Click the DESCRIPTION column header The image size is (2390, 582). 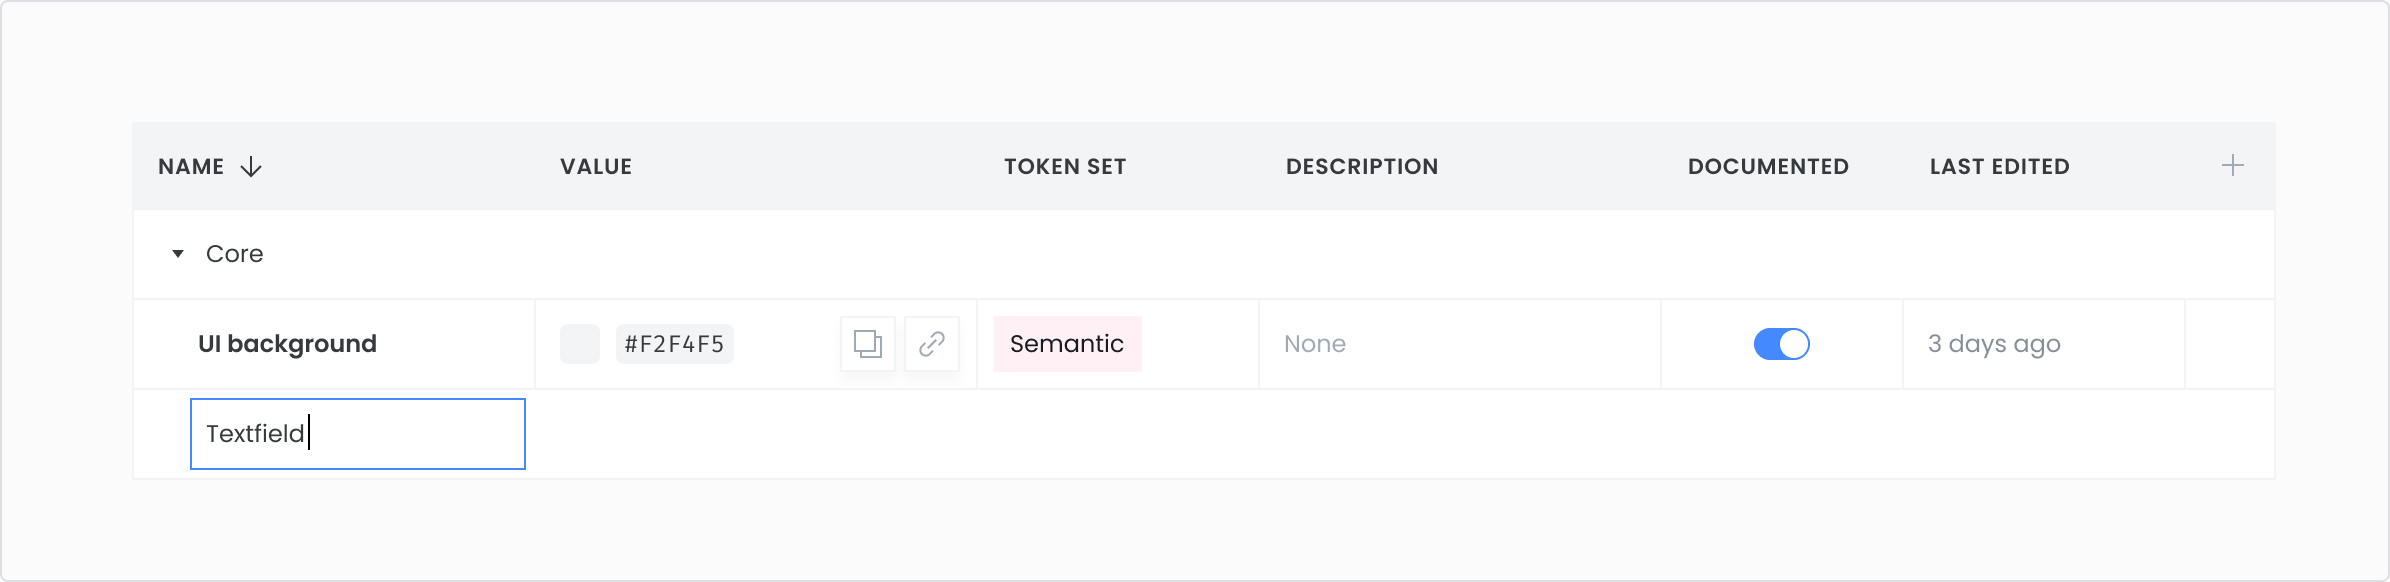(1362, 167)
